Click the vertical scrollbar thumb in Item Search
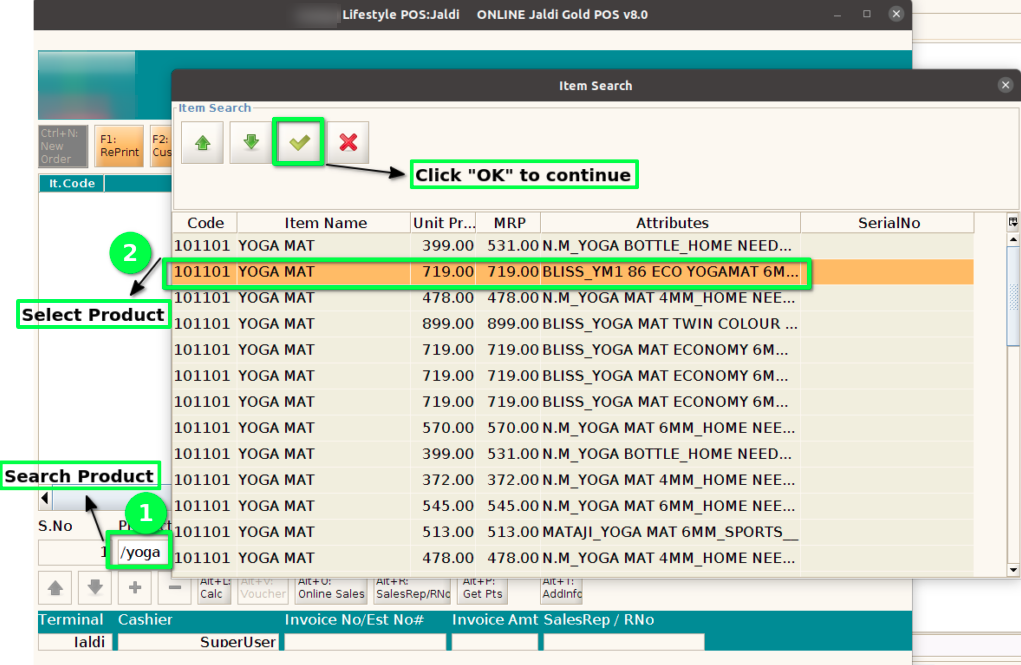The width and height of the screenshot is (1021, 665). (1013, 296)
